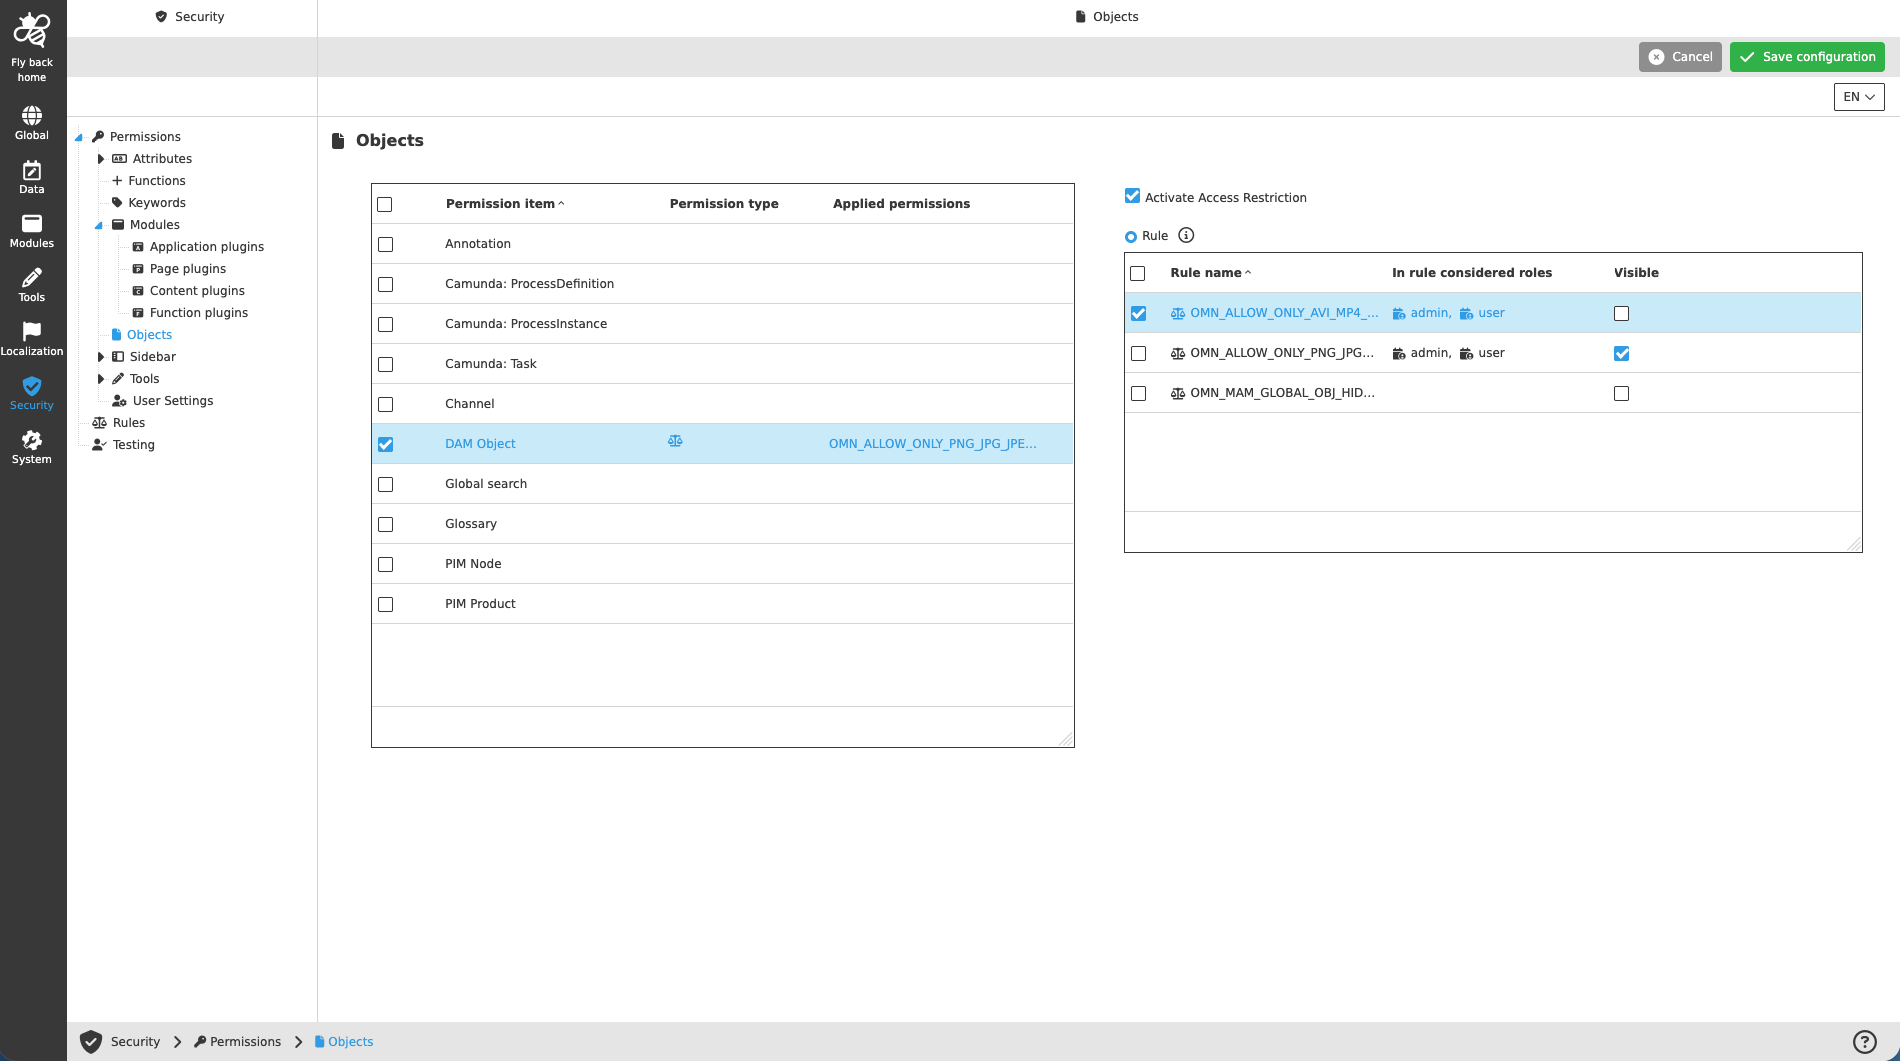
Task: Uncheck the Glossary permission item row
Action: tap(385, 524)
